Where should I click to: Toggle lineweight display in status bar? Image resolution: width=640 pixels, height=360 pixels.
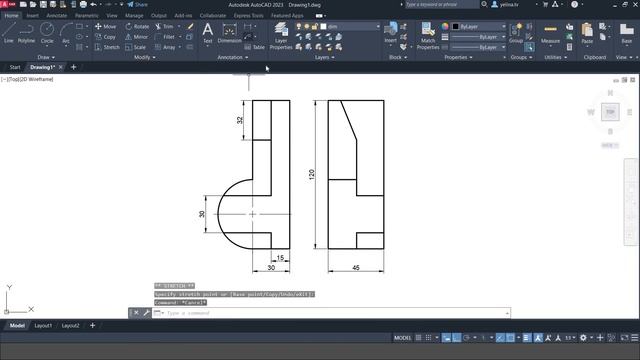point(527,338)
